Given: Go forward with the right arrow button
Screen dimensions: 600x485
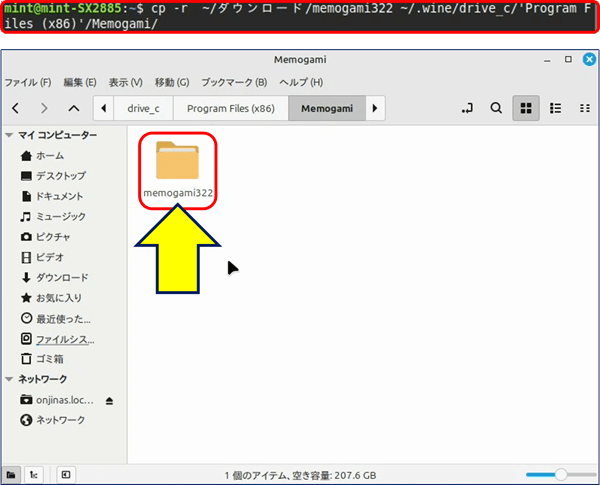Looking at the screenshot, I should (44, 108).
